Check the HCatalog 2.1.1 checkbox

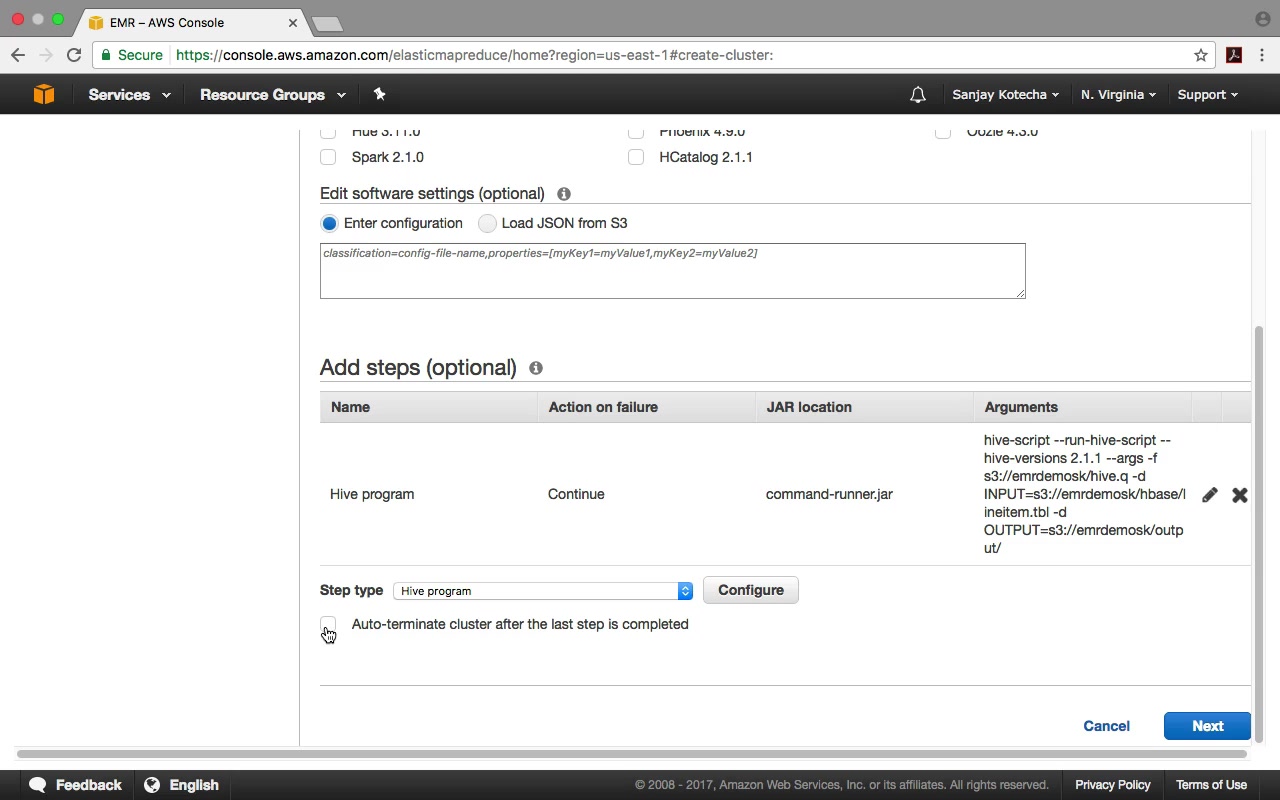pos(636,157)
